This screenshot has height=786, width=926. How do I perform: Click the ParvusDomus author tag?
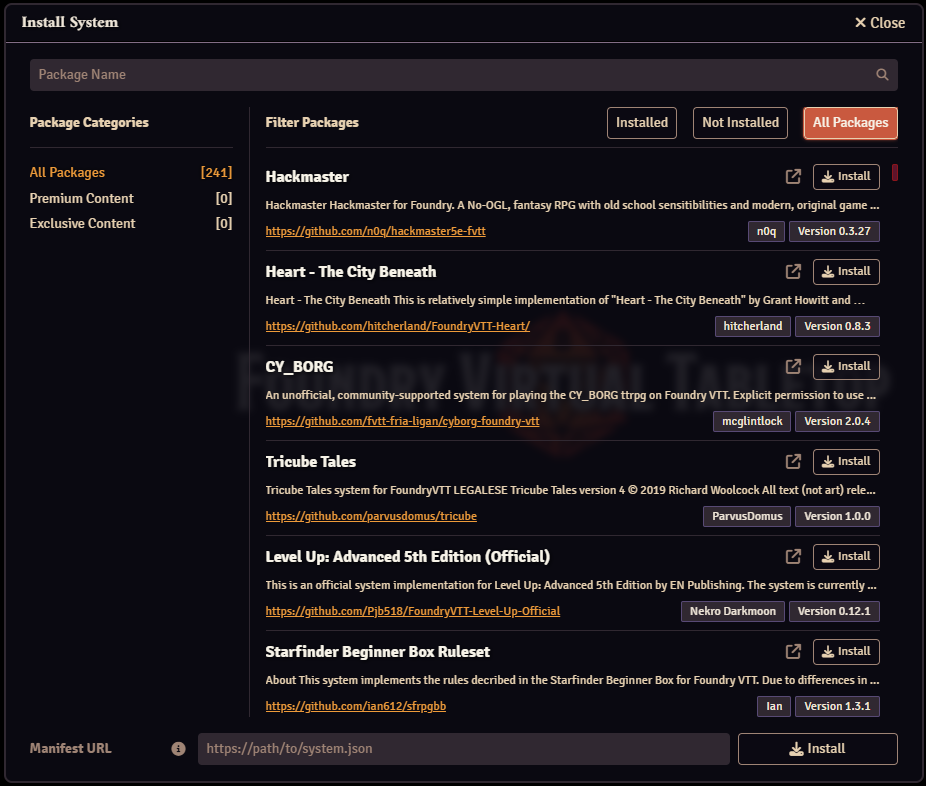746,517
